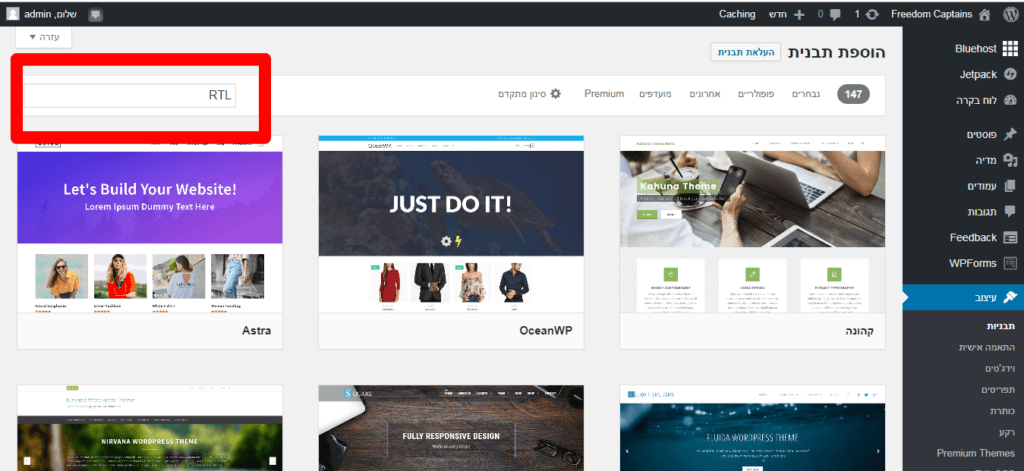
Task: Click the dashboard gauge icon
Action: tap(1010, 101)
